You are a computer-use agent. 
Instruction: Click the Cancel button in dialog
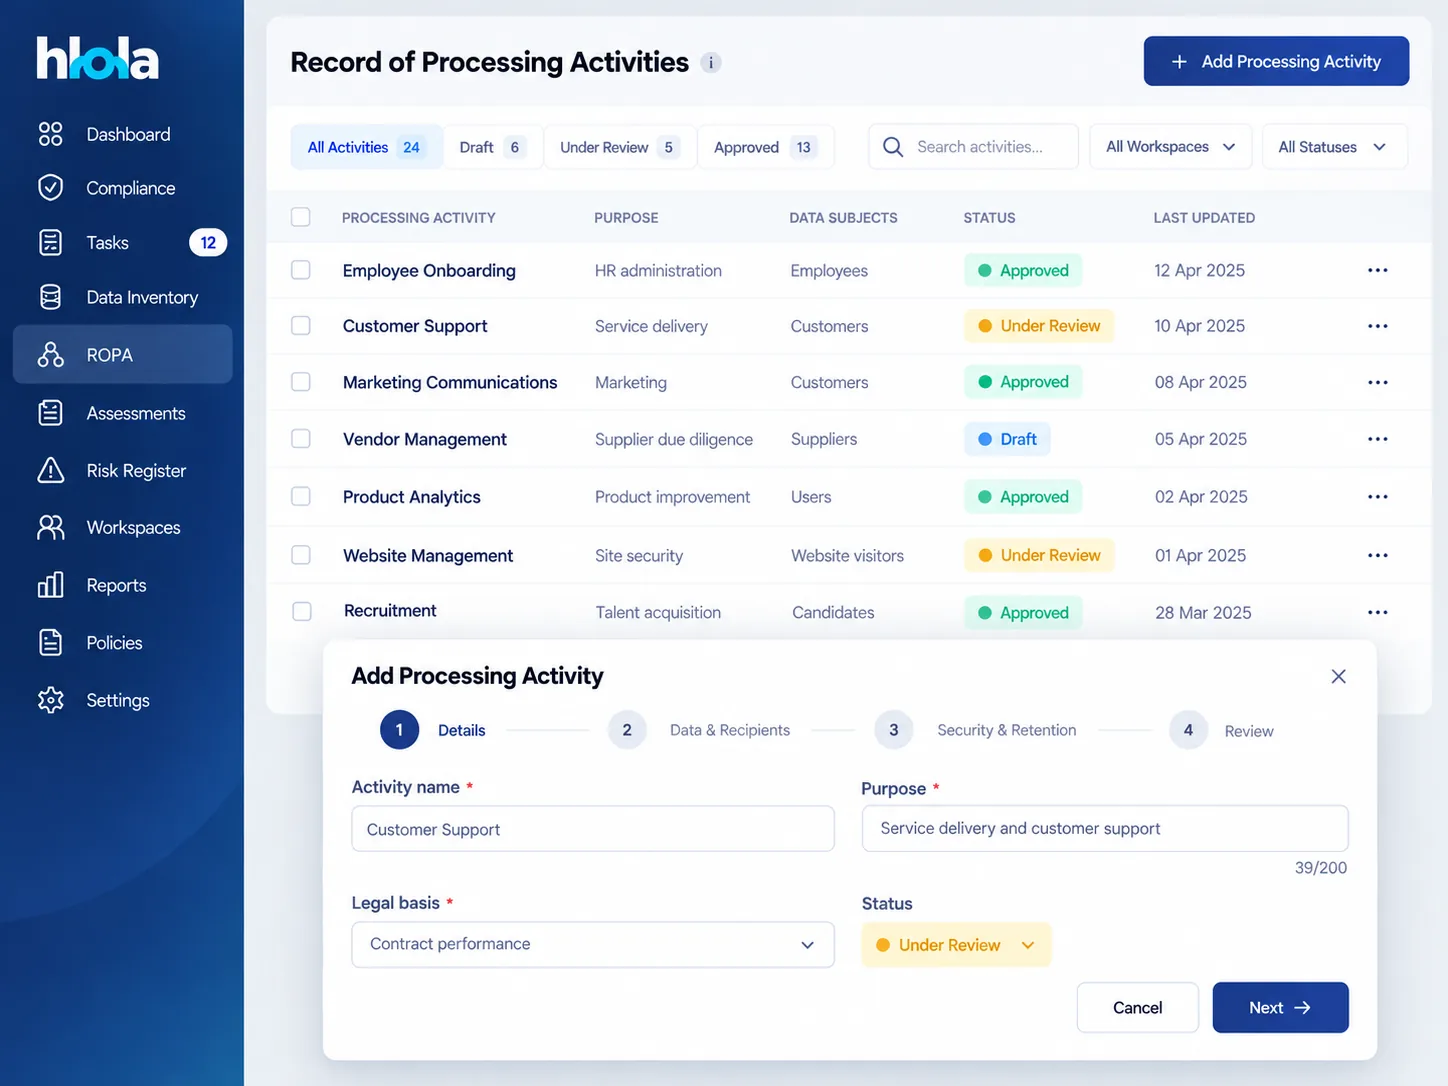coord(1137,1008)
